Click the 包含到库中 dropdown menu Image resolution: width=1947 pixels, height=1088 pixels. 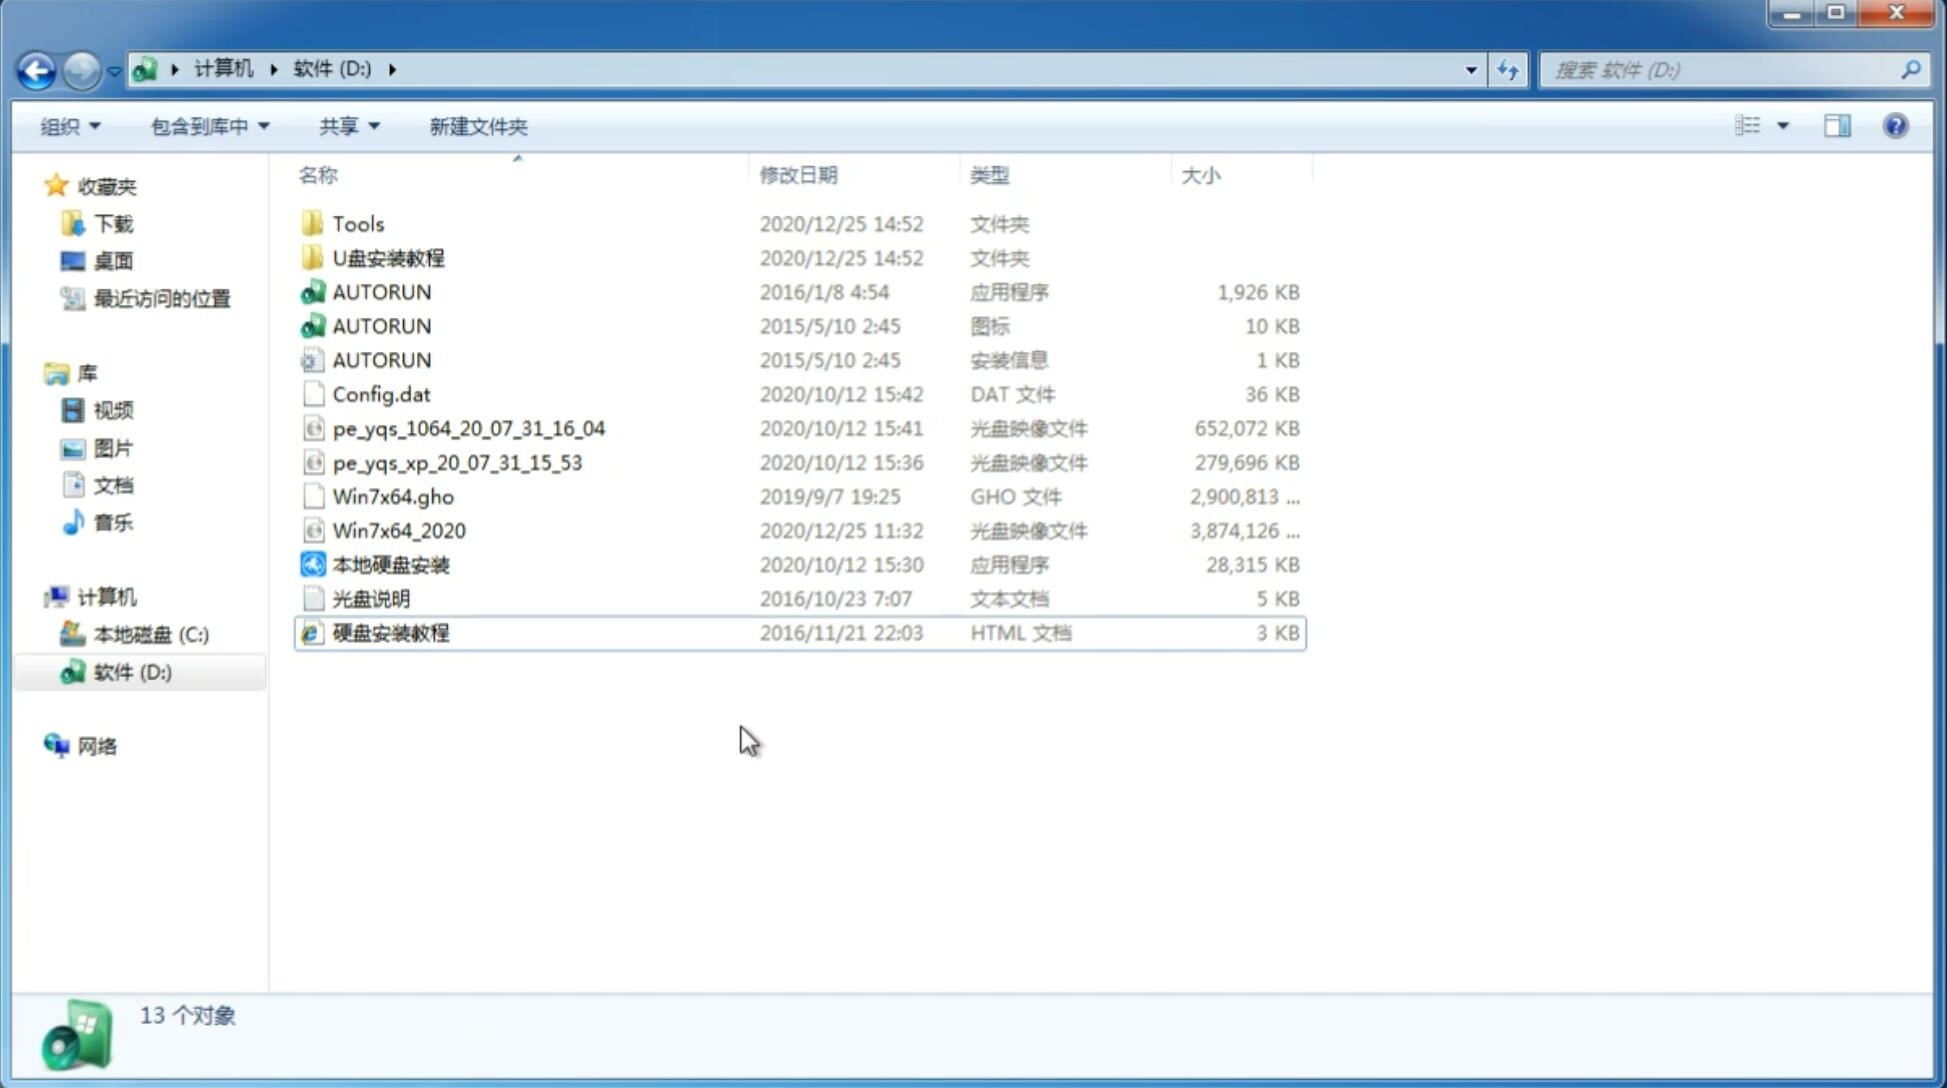pyautogui.click(x=205, y=126)
